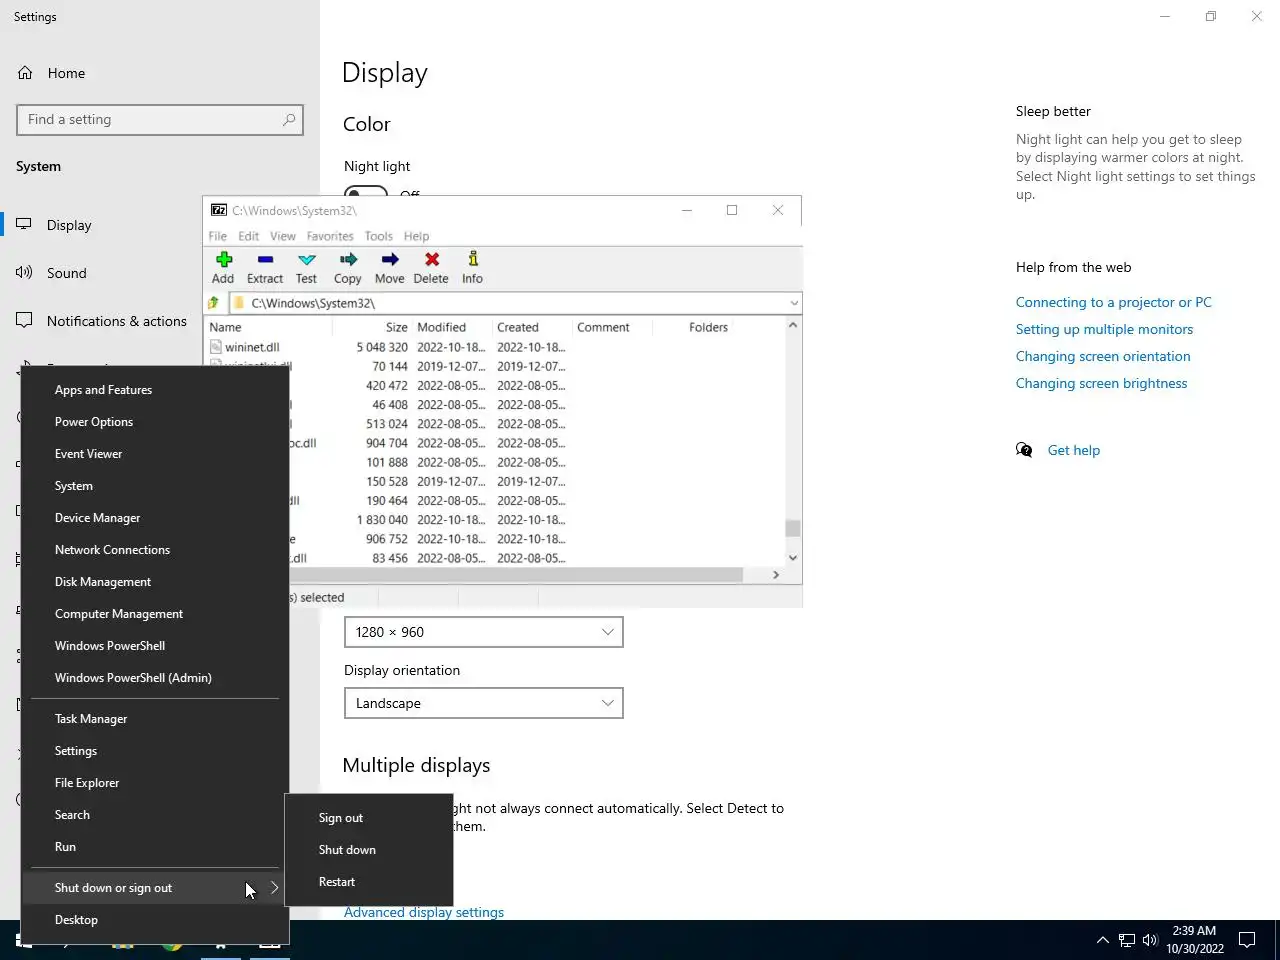Select Desktop at the menu bottom
Image resolution: width=1280 pixels, height=960 pixels.
pyautogui.click(x=155, y=920)
